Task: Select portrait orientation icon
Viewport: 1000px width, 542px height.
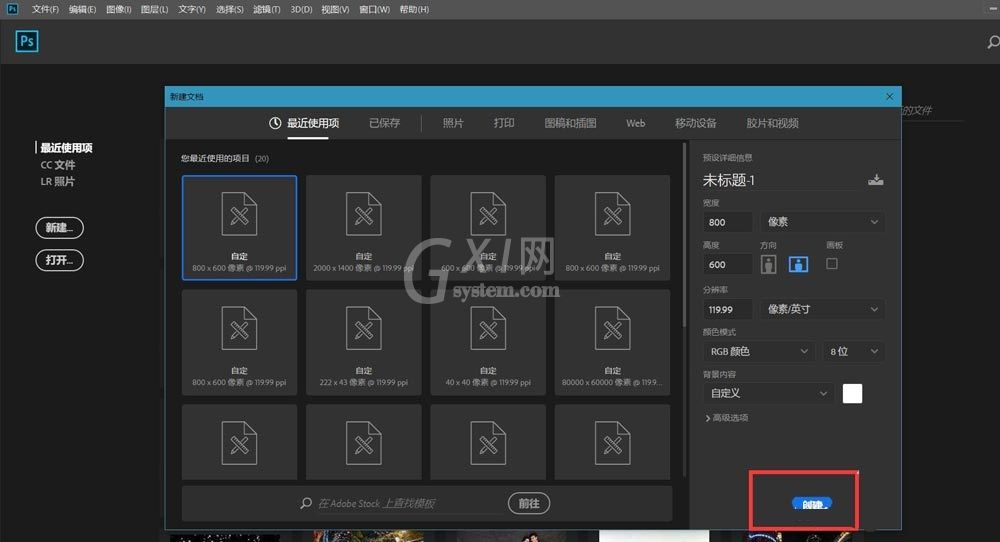Action: click(x=768, y=264)
